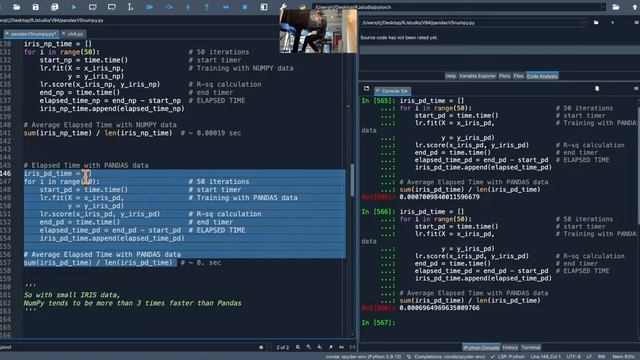Click the step out (return) debug icon

[x=207, y=7]
